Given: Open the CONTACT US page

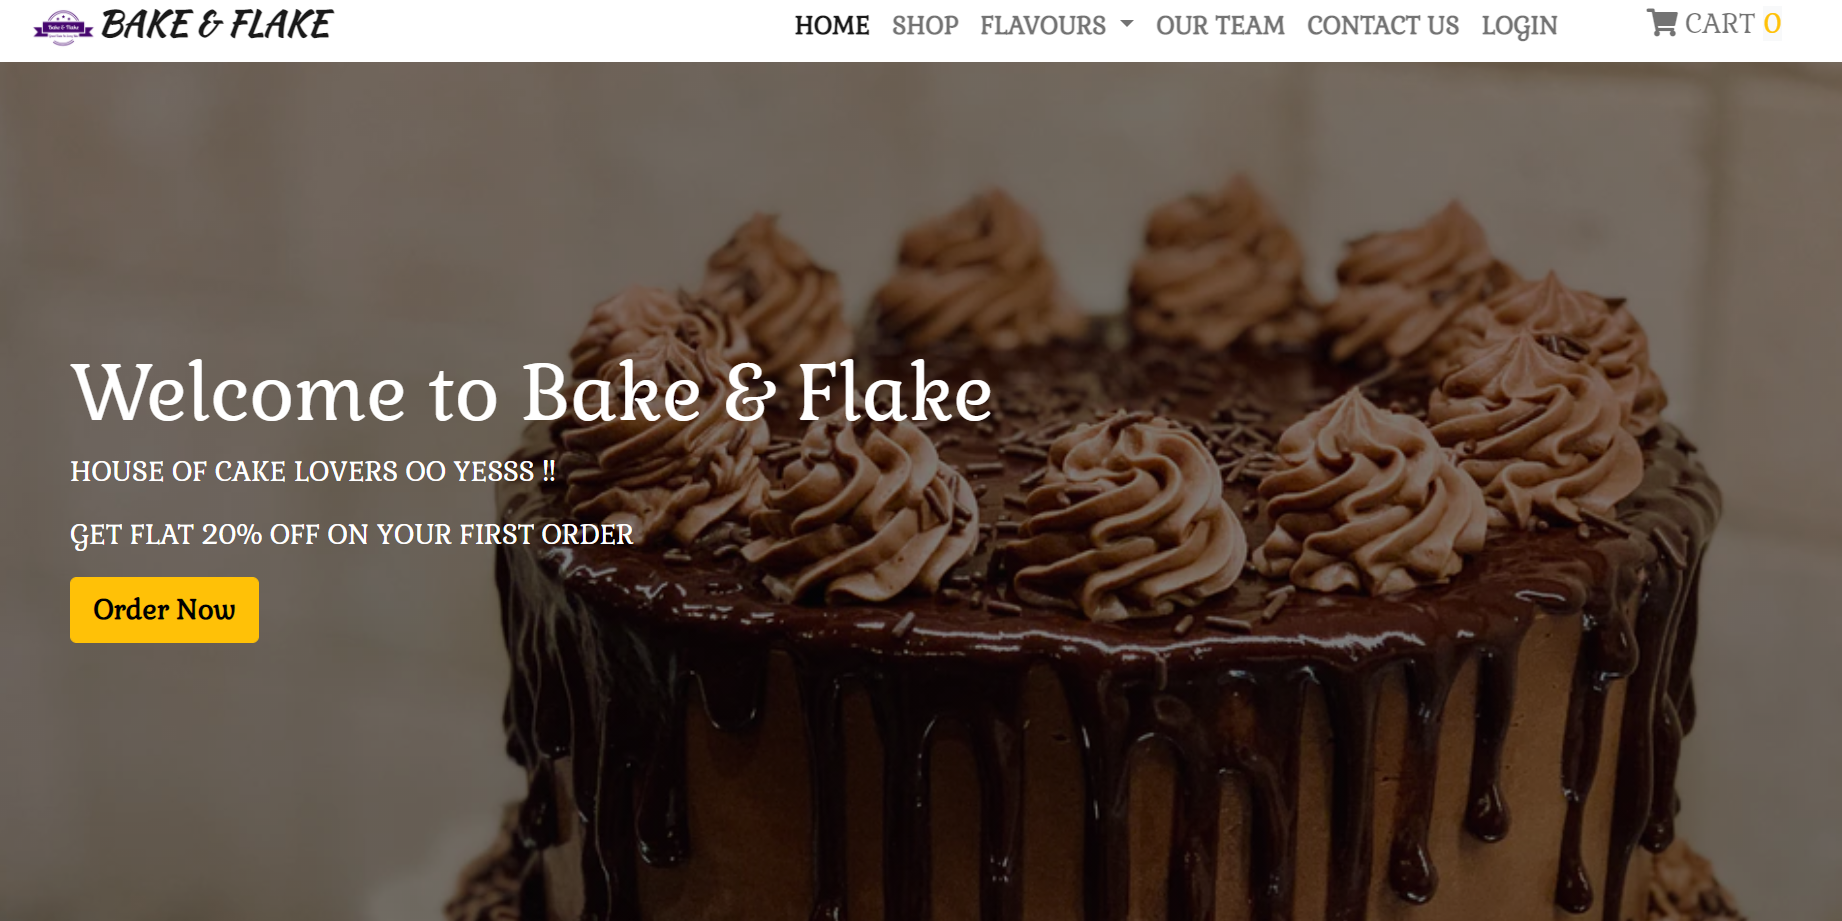Looking at the screenshot, I should (1383, 25).
